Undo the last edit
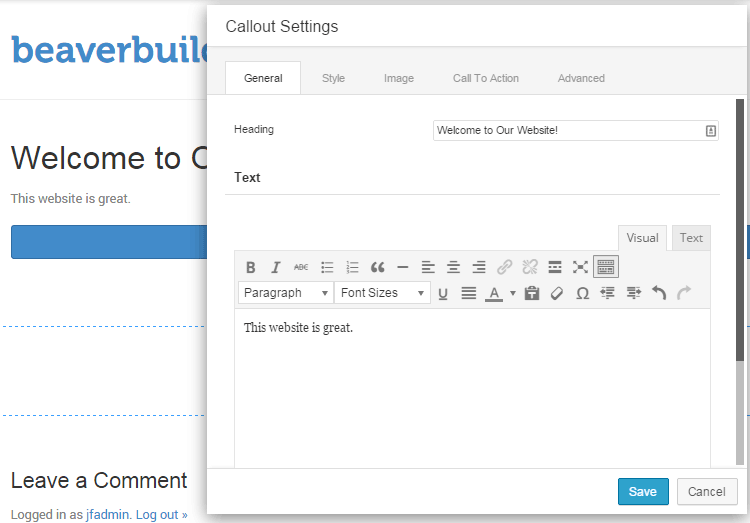750x523 pixels. pyautogui.click(x=659, y=293)
